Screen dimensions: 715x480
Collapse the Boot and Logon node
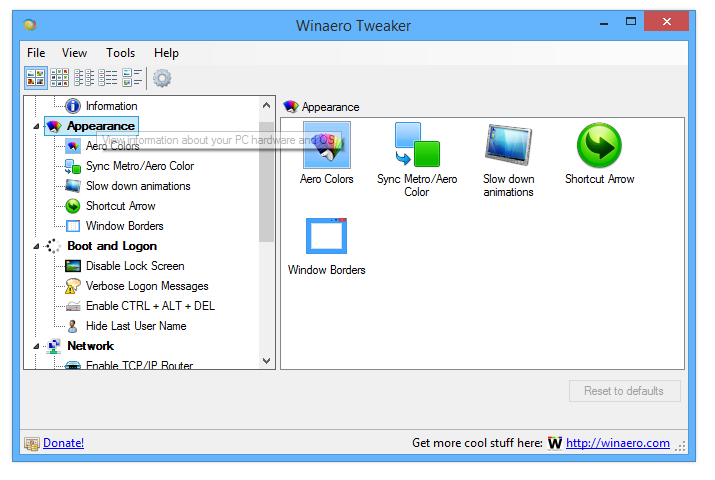(x=36, y=247)
